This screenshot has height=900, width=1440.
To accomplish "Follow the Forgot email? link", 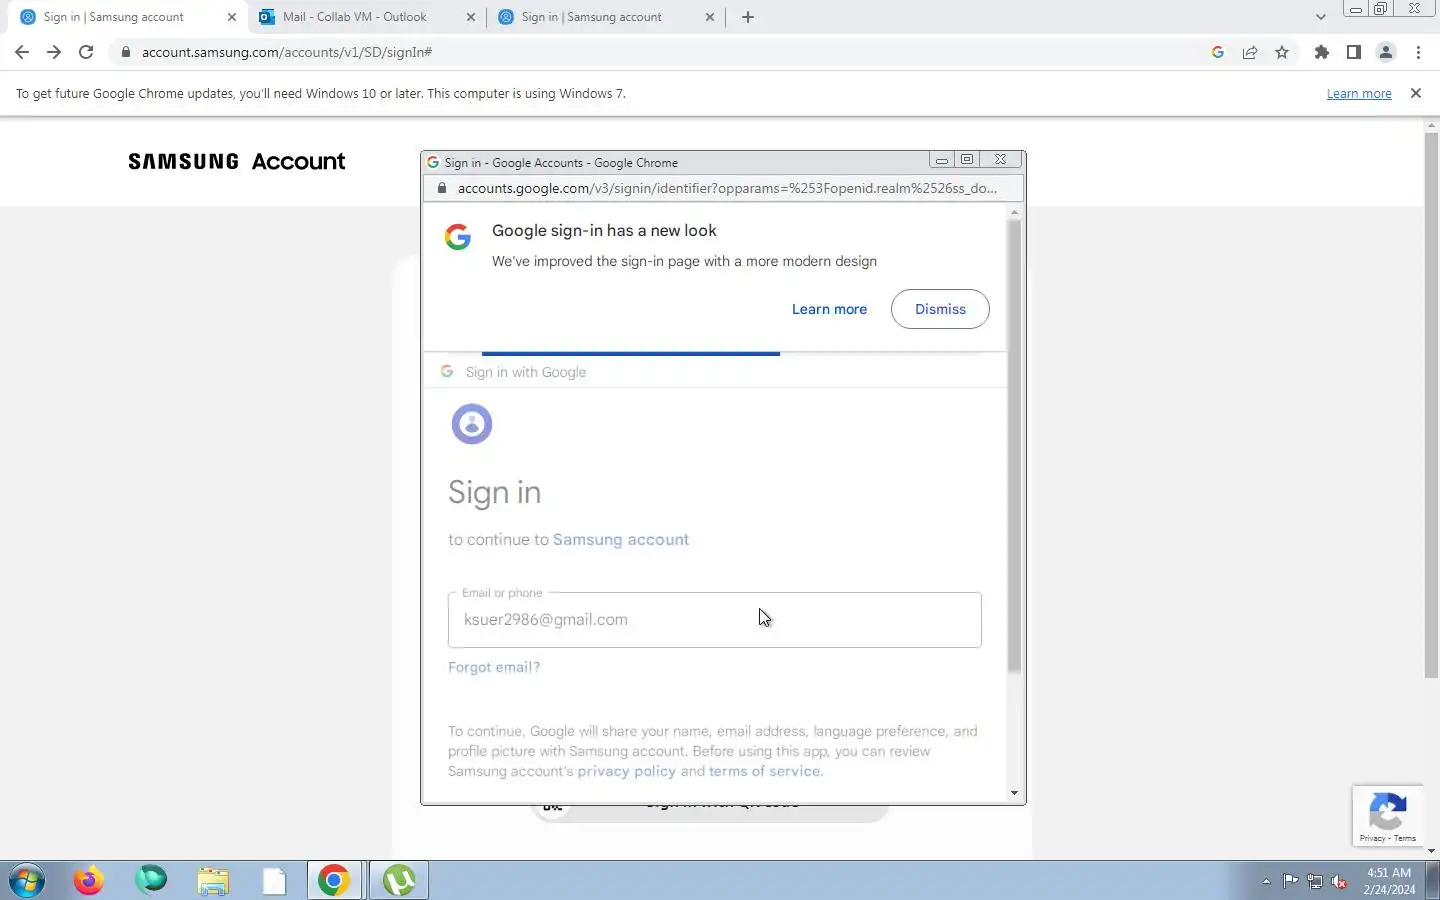I will click(x=494, y=667).
